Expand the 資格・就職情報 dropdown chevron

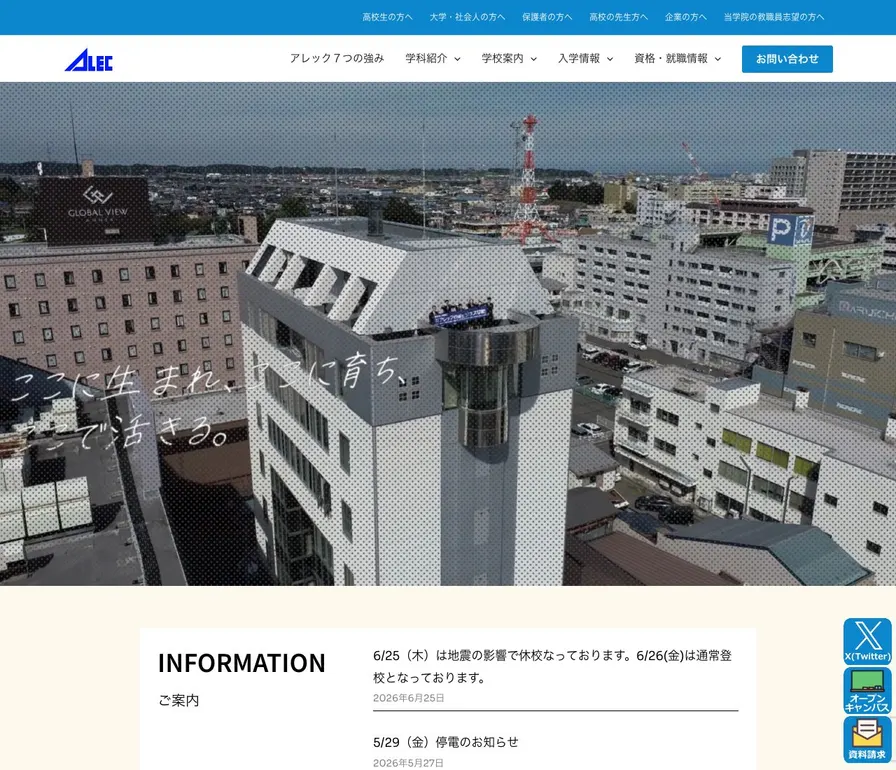[718, 59]
